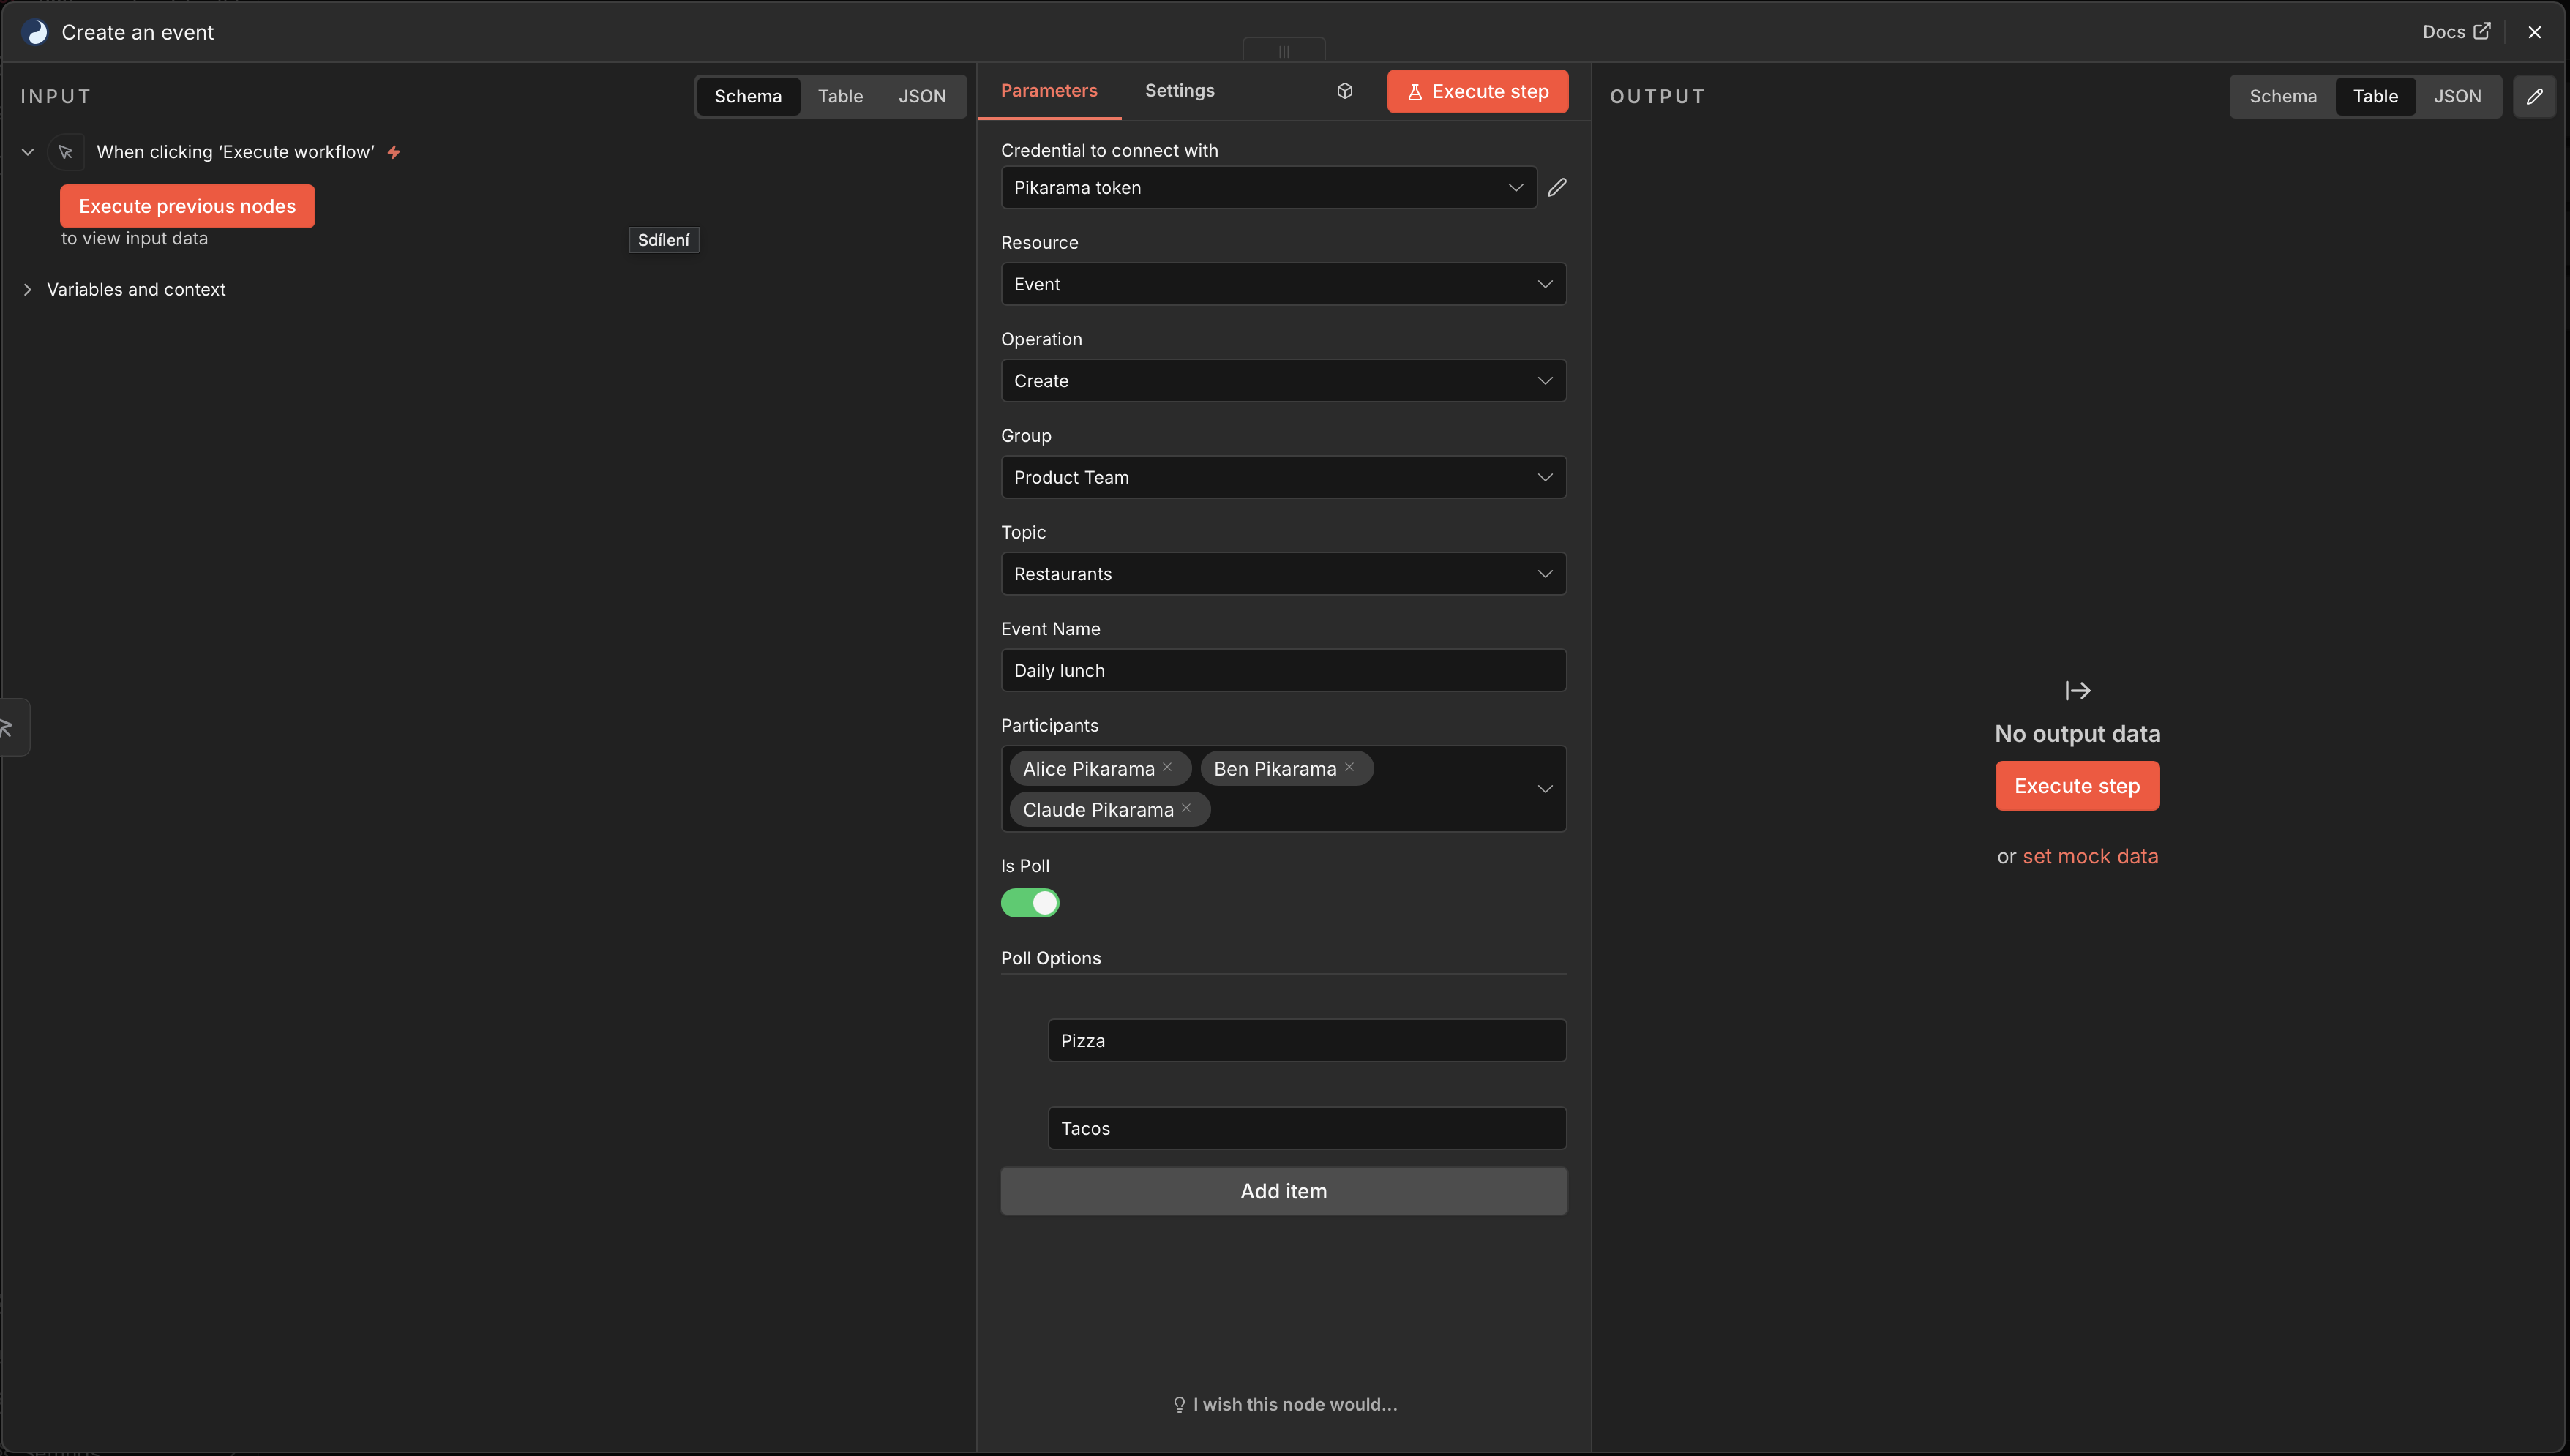Switch to the Settings tab
This screenshot has width=2570, height=1456.
pos(1179,91)
